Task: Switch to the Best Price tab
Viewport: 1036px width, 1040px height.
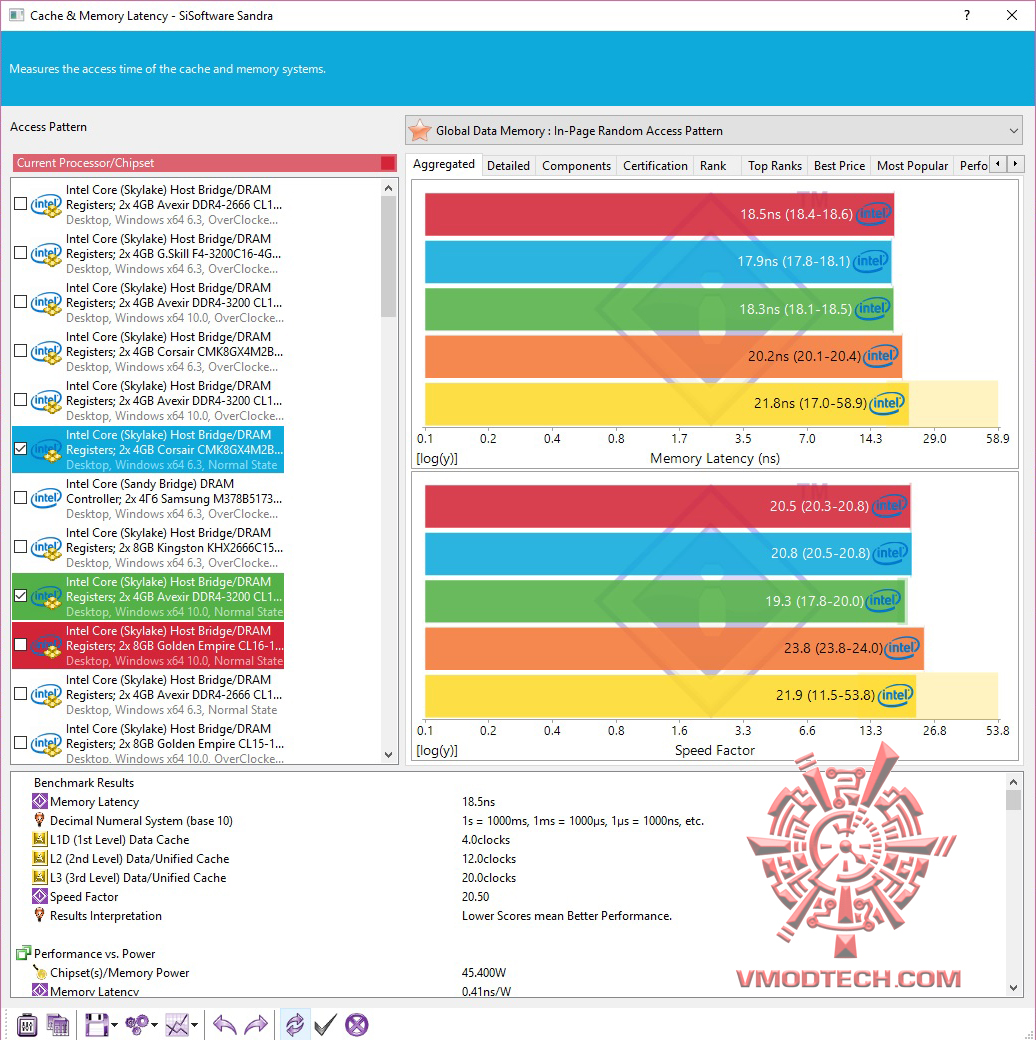Action: 839,165
